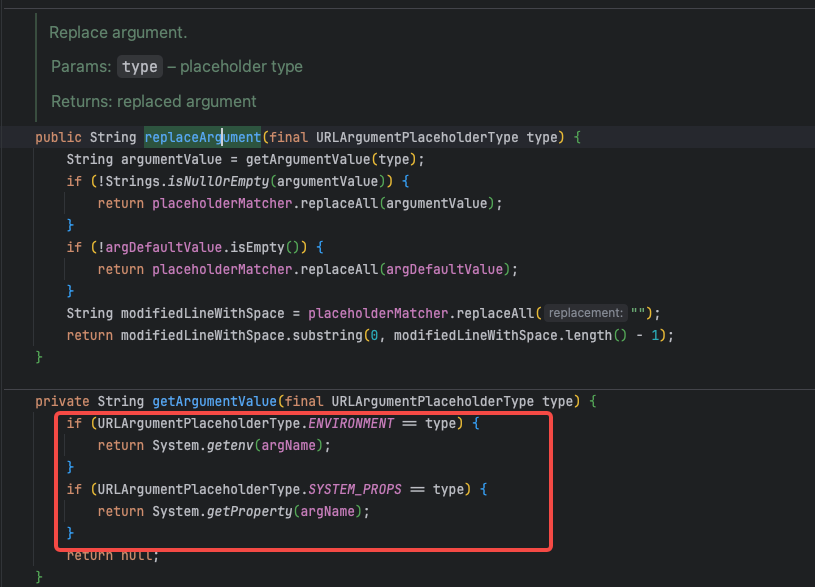Click the isEmpty() call
The image size is (815, 587).
265,247
